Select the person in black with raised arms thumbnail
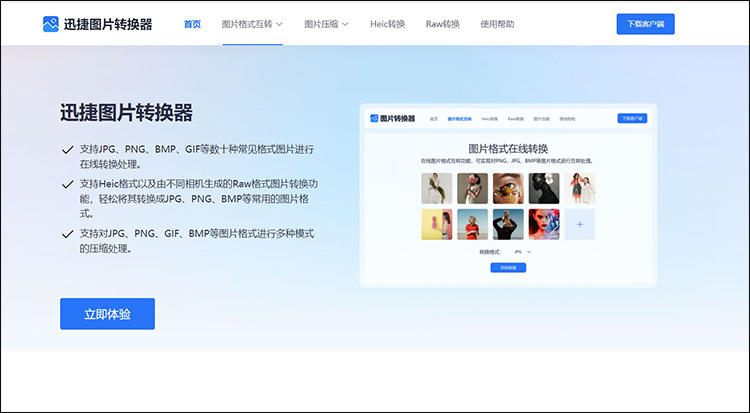750x413 pixels. click(x=508, y=224)
